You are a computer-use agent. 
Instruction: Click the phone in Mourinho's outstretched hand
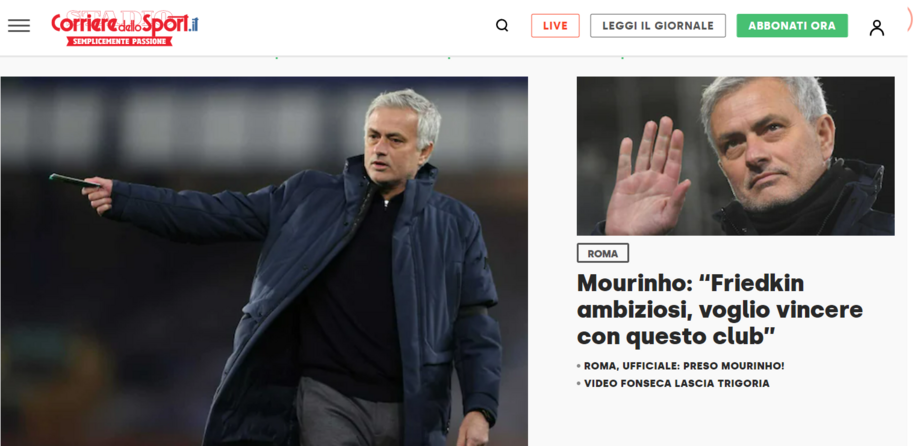pyautogui.click(x=75, y=181)
